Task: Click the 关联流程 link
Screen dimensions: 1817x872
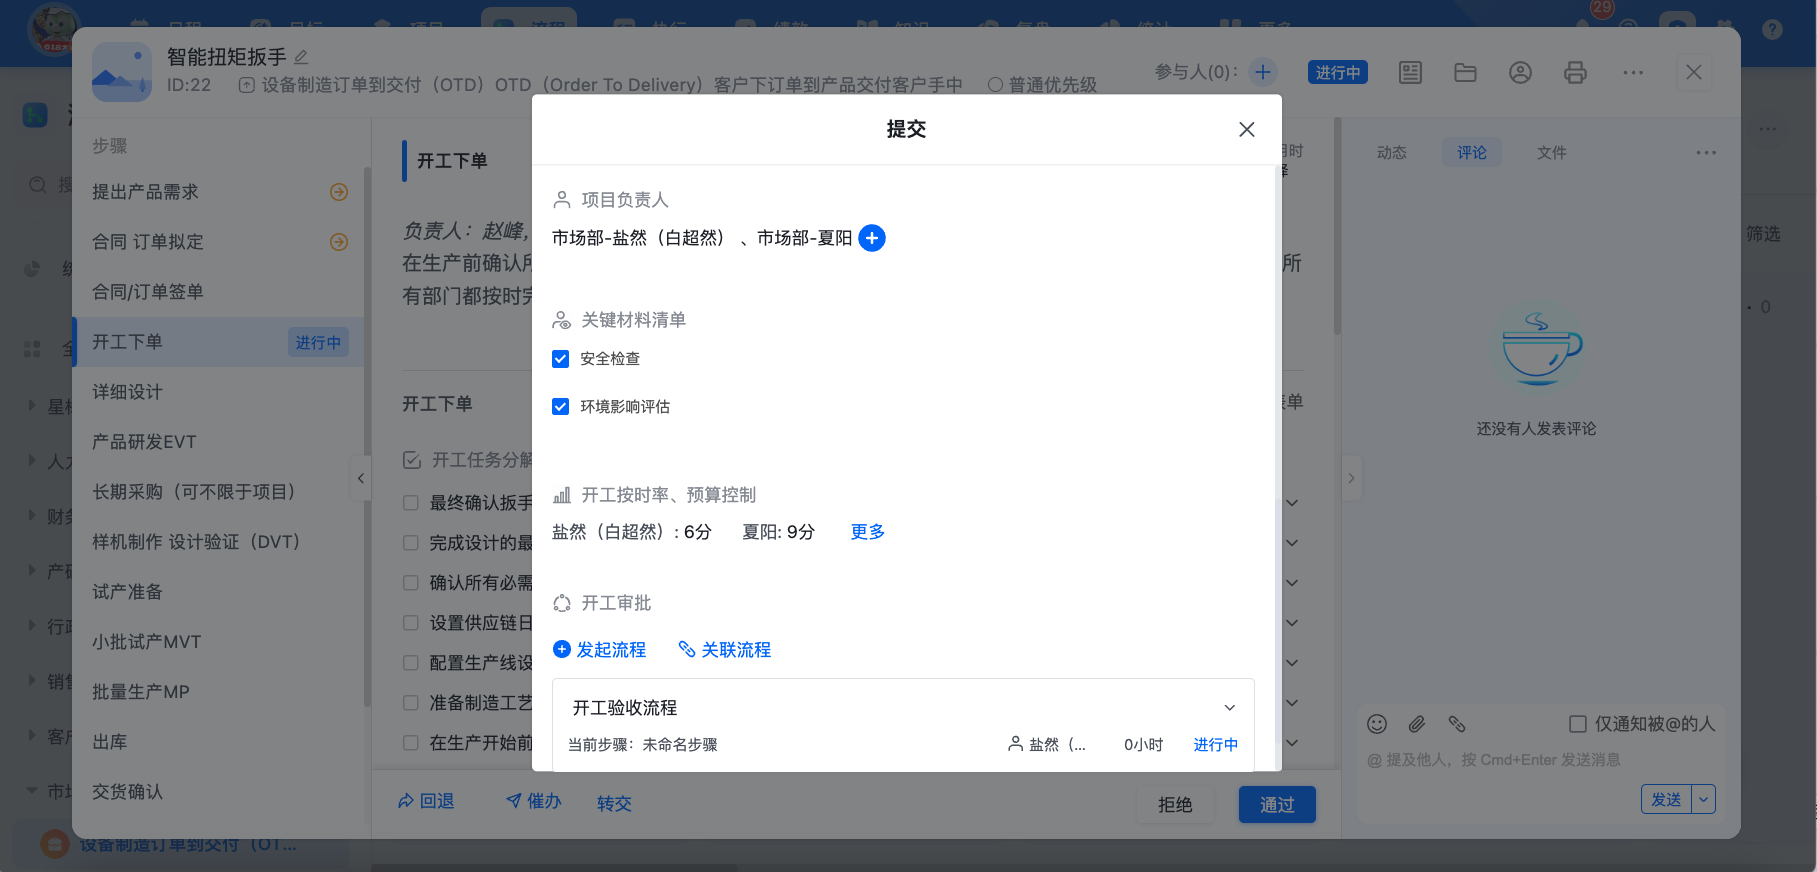Action: (x=725, y=650)
